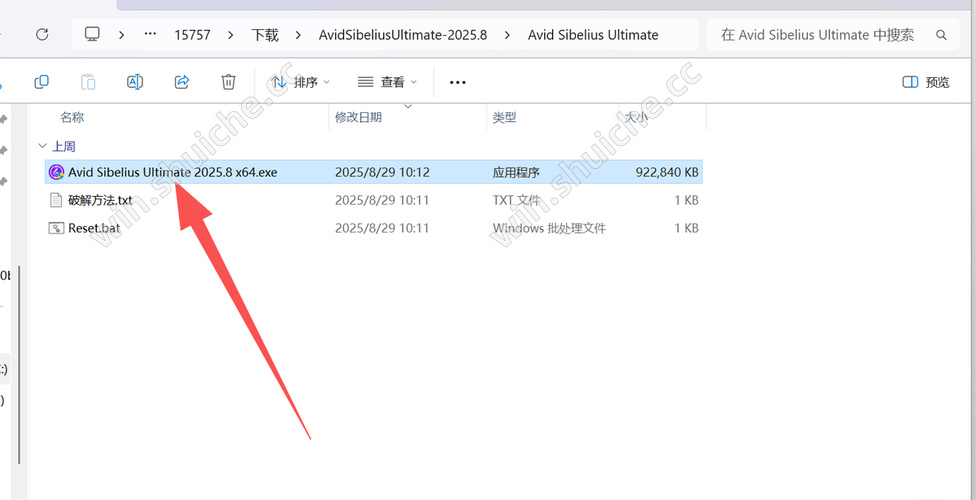Click the TXT 文件 type cell
The width and height of the screenshot is (976, 500).
[517, 200]
